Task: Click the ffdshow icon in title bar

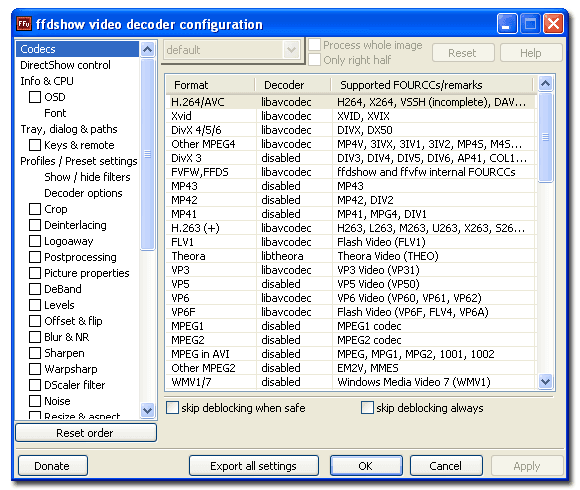Action: (24, 24)
